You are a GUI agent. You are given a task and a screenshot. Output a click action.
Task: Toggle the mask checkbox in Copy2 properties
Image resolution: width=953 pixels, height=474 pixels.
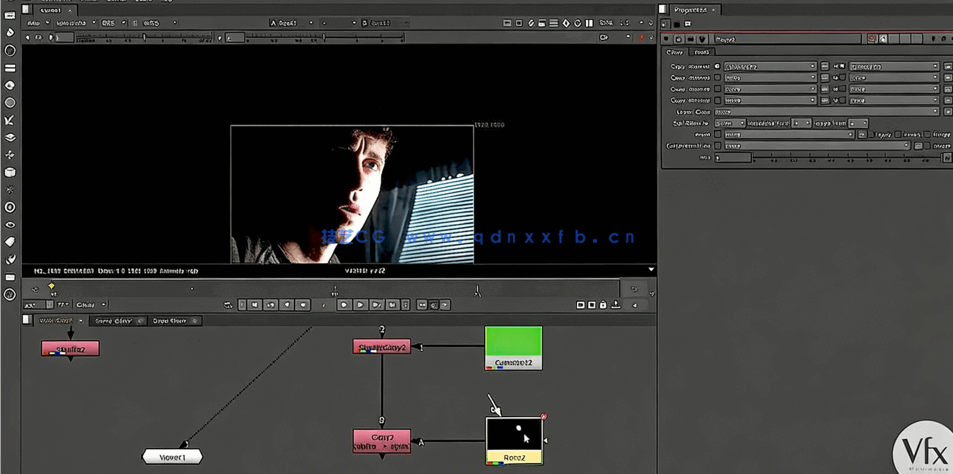(718, 134)
